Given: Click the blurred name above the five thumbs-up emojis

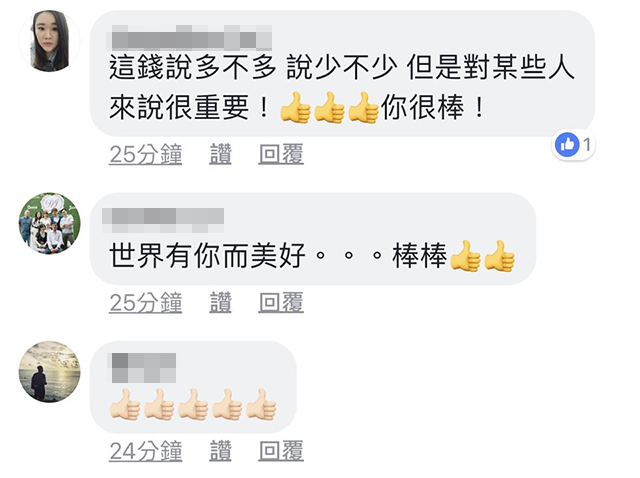Looking at the screenshot, I should 142,368.
